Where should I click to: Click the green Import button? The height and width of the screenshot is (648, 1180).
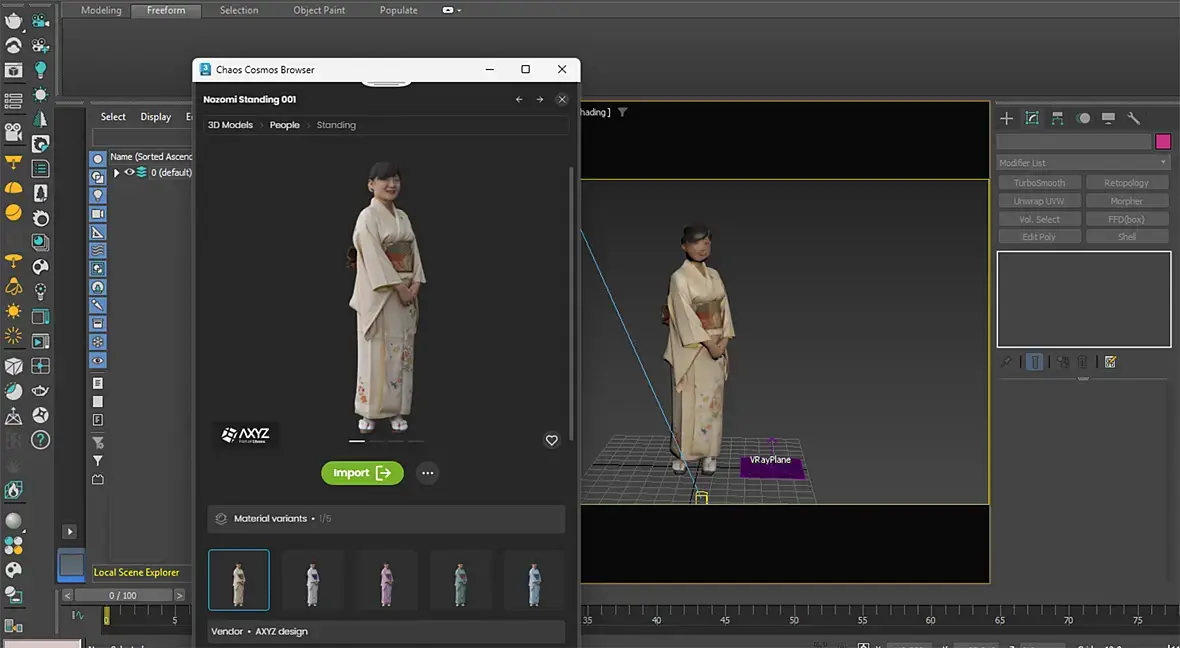click(x=362, y=473)
